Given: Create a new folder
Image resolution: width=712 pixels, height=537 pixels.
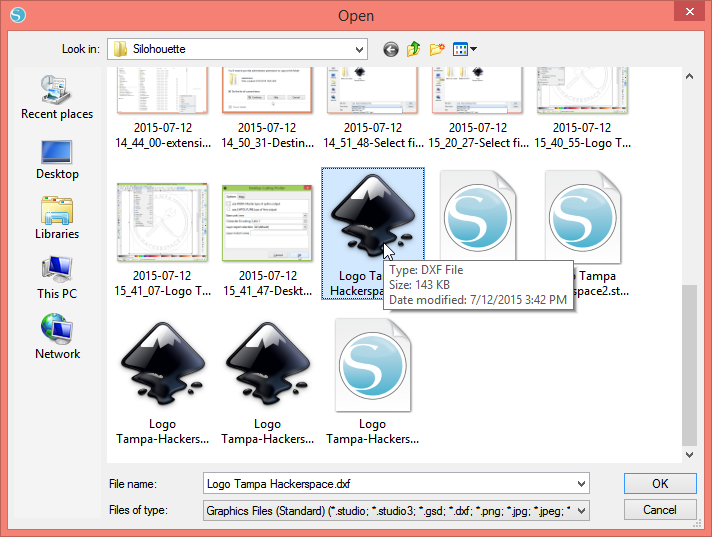Looking at the screenshot, I should [437, 49].
